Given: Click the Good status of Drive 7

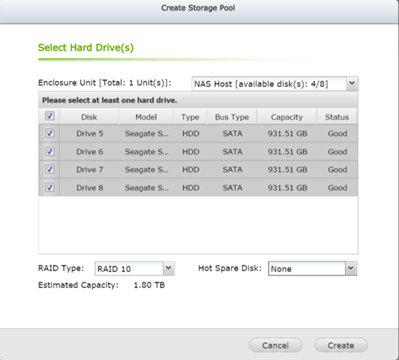Looking at the screenshot, I should click(x=337, y=170).
